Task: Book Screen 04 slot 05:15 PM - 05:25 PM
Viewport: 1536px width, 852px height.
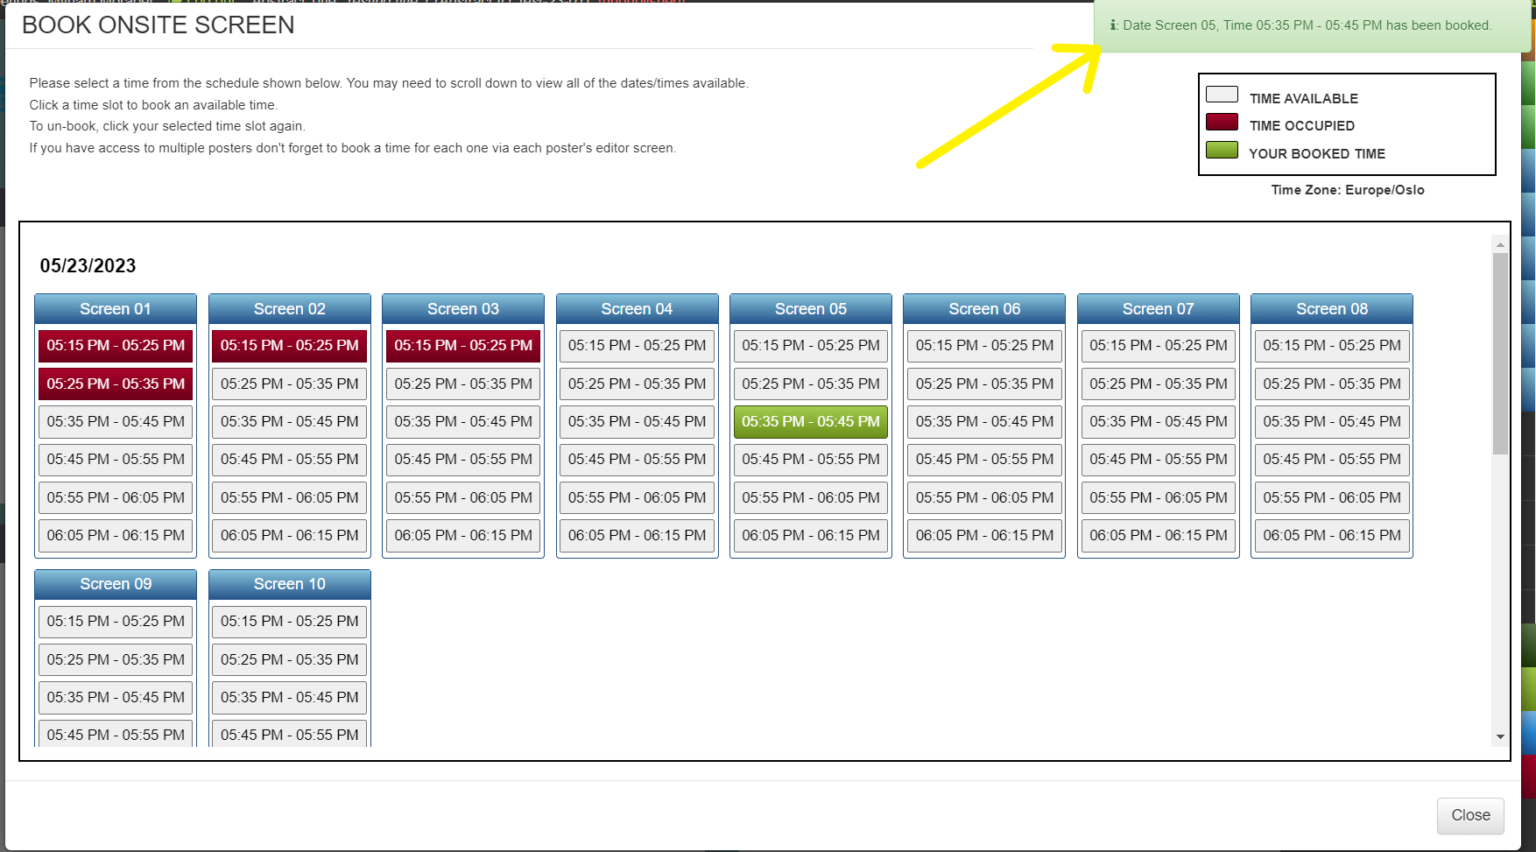Action: pyautogui.click(x=637, y=345)
